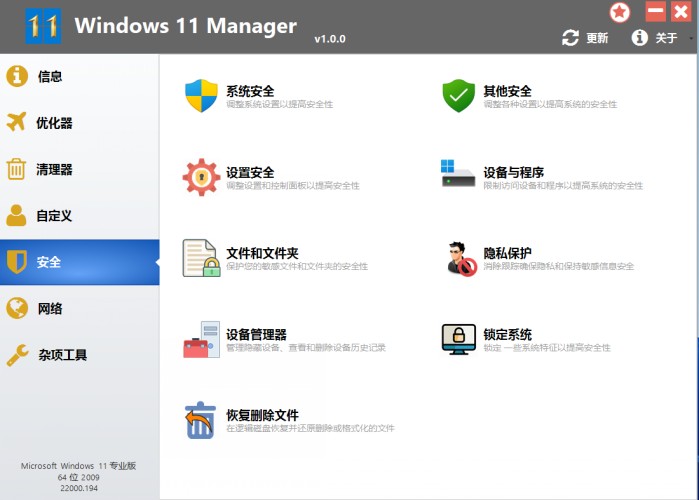The height and width of the screenshot is (500, 699).
Task: Open the 系统安全 shield icon
Action: 201,96
